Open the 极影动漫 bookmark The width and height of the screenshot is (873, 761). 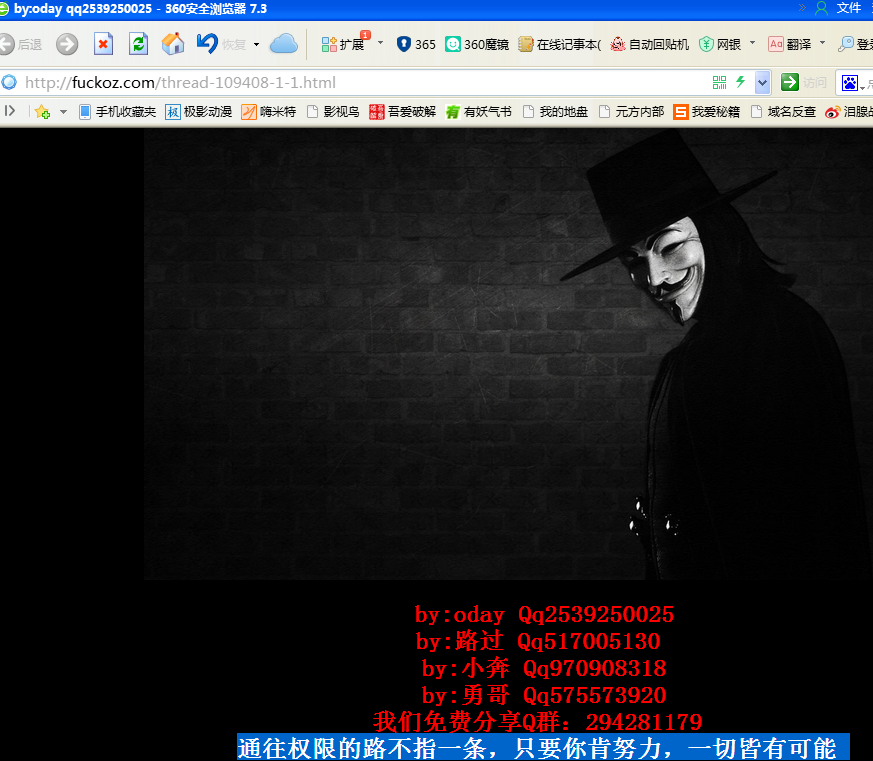[199, 112]
